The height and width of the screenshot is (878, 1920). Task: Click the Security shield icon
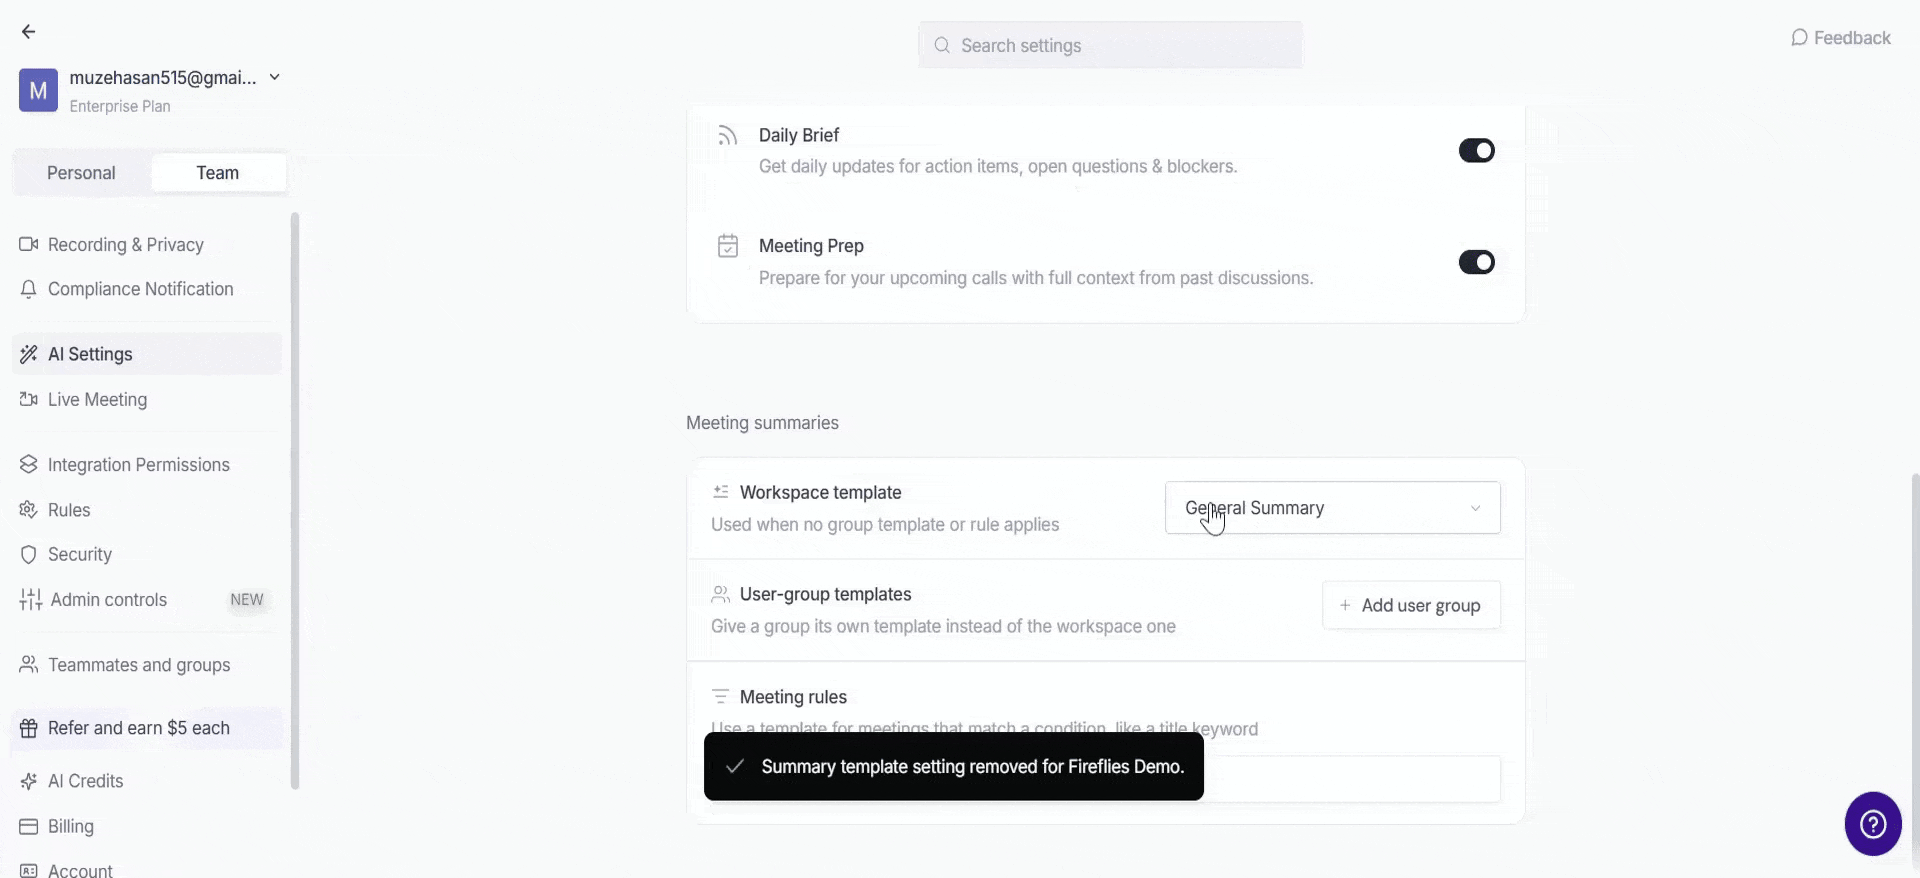coord(29,554)
